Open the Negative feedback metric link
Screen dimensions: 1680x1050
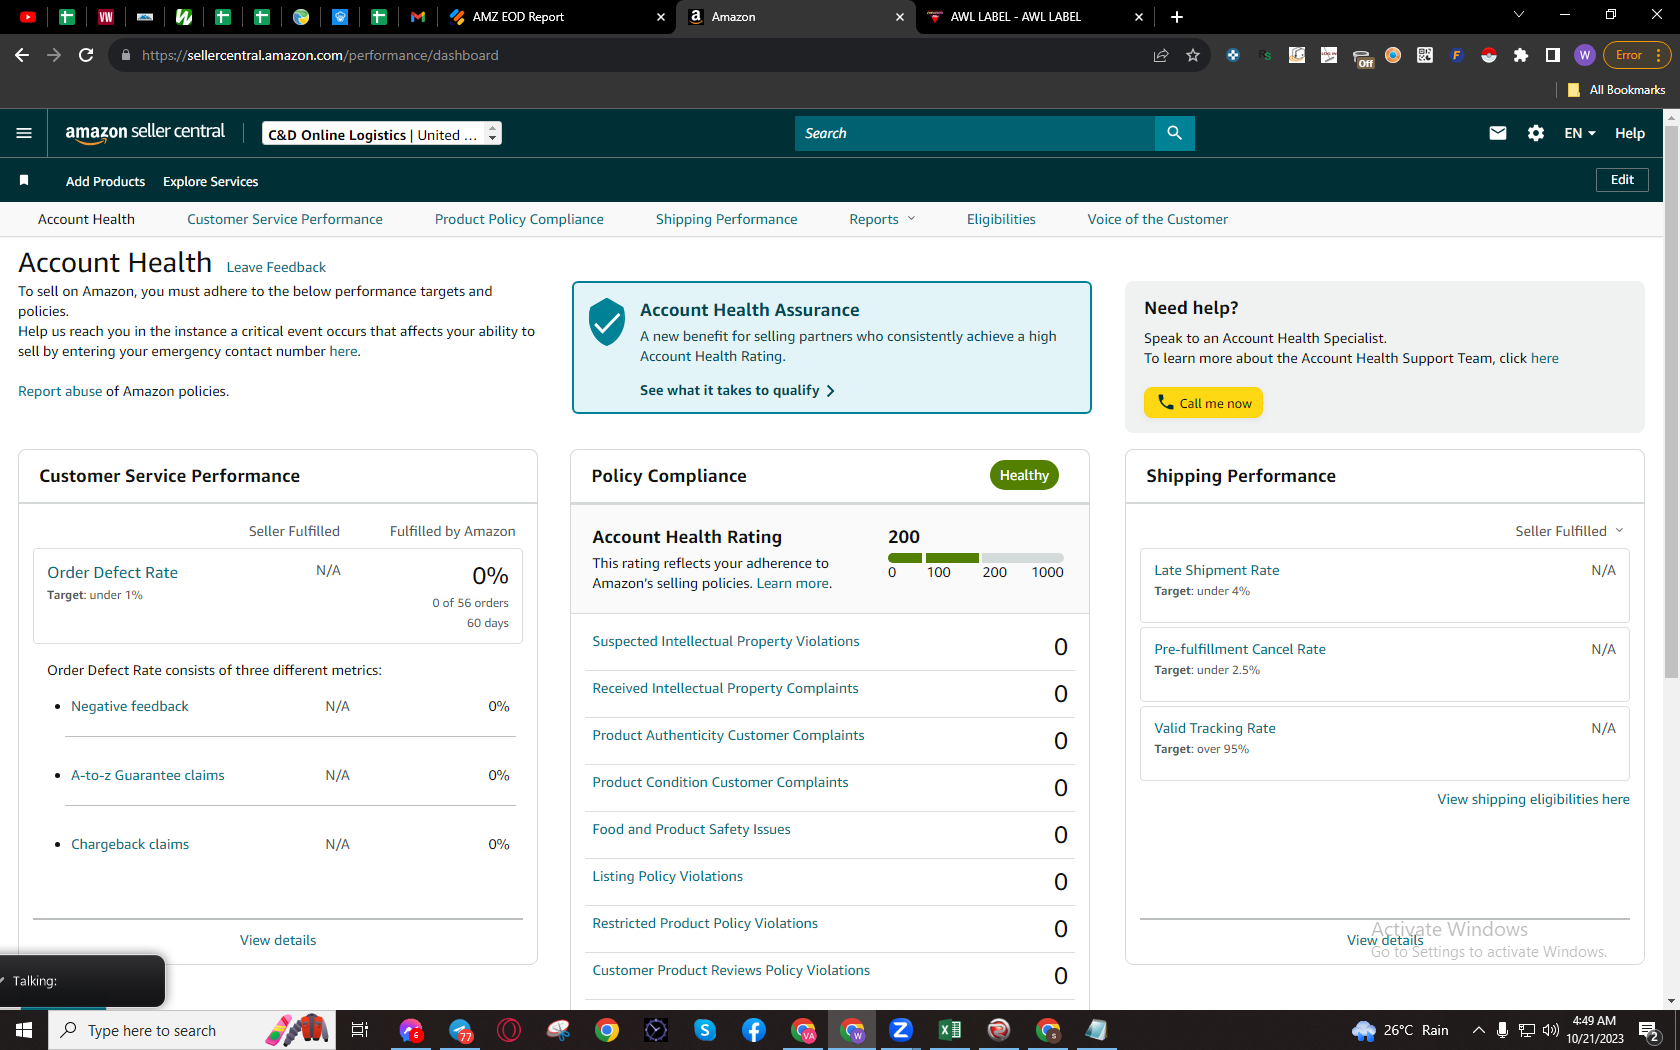(x=130, y=706)
